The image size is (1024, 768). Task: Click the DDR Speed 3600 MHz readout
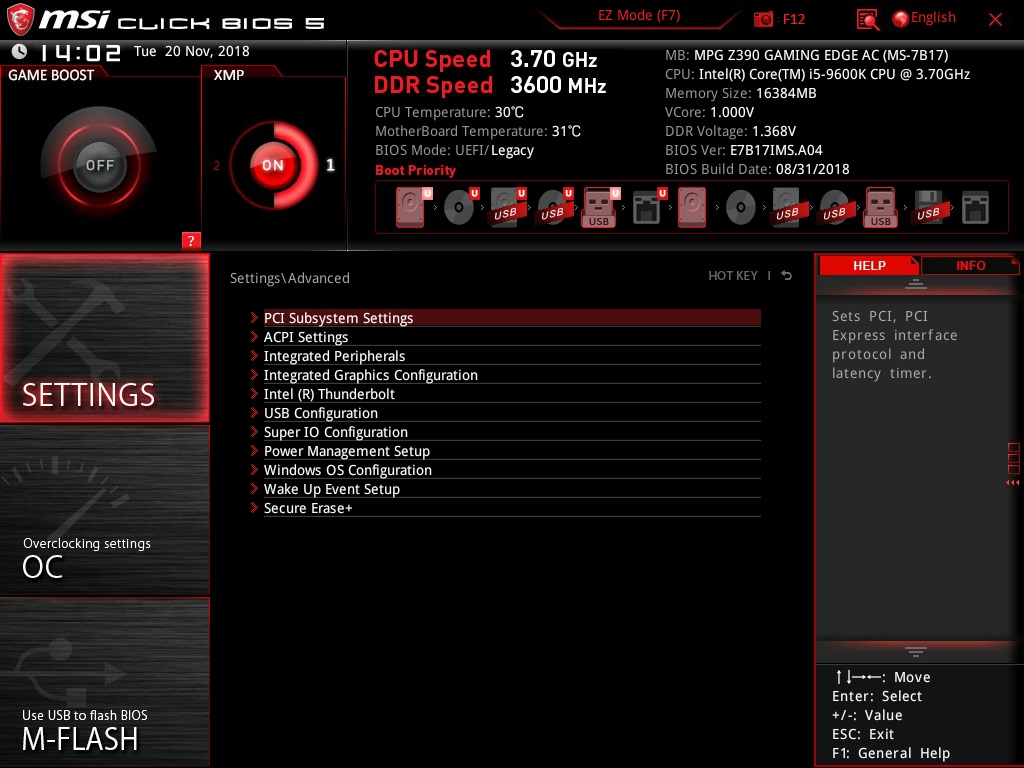click(490, 85)
